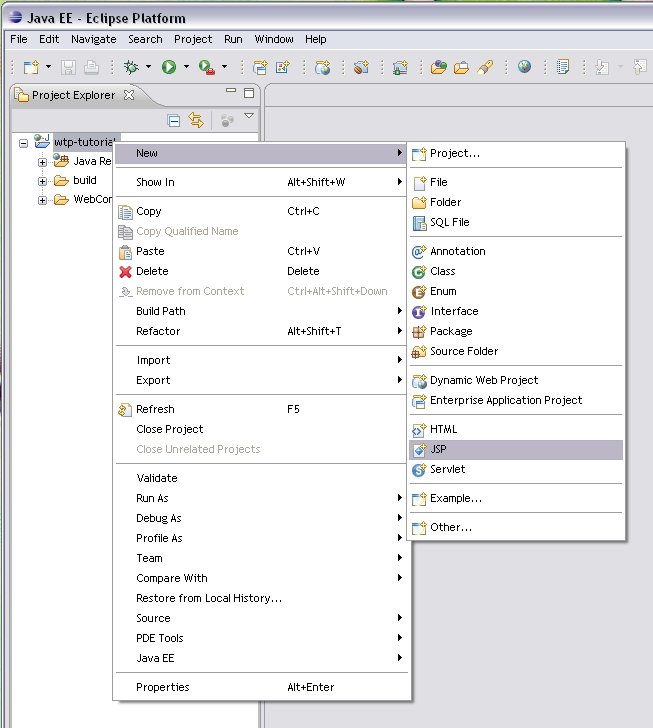Open the Run As submenu
This screenshot has width=653, height=728.
(x=261, y=498)
